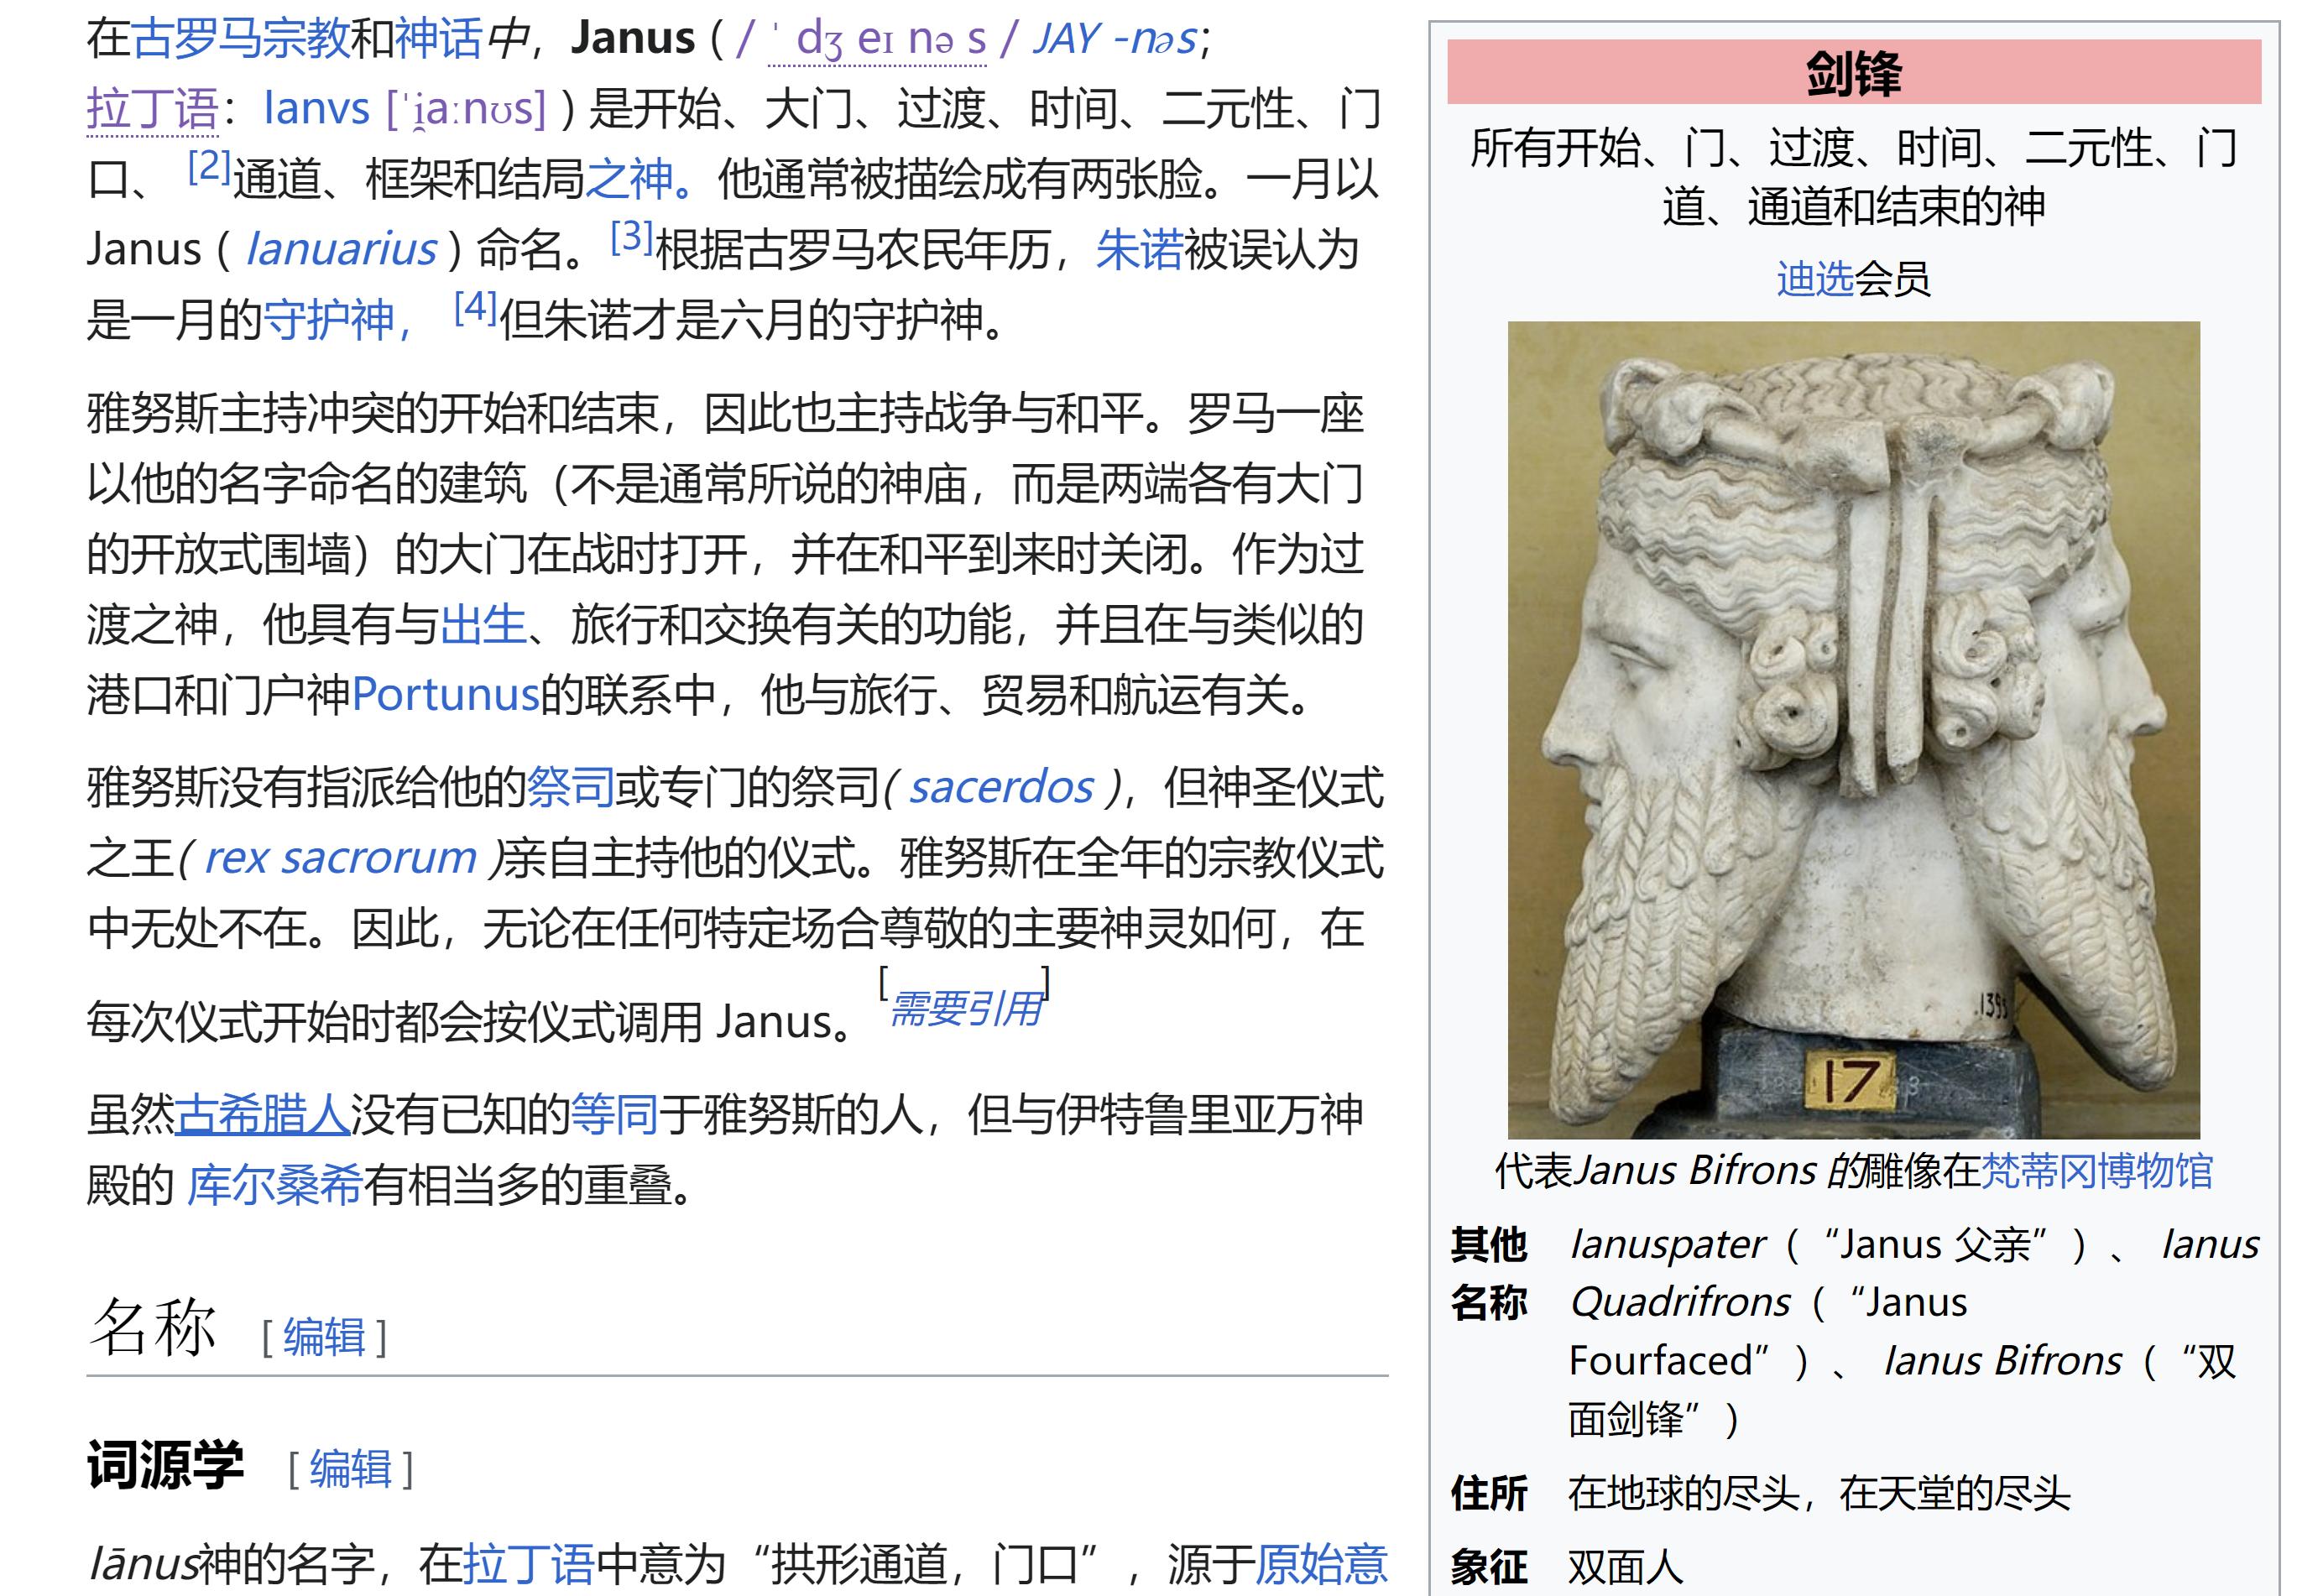Edit the 词源学 section
The width and height of the screenshot is (2323, 1596).
(350, 1469)
